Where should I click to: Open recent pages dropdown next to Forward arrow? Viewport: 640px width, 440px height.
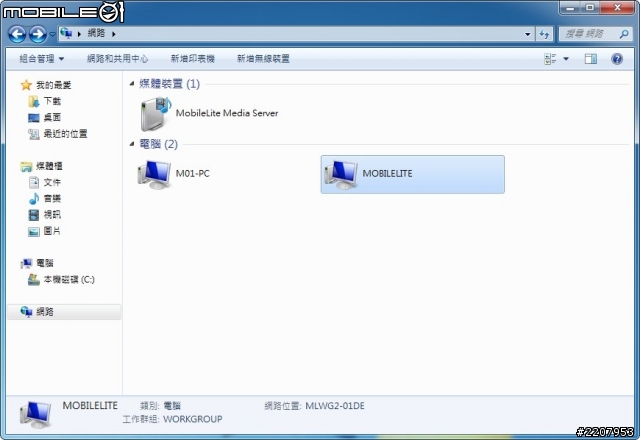coord(52,34)
